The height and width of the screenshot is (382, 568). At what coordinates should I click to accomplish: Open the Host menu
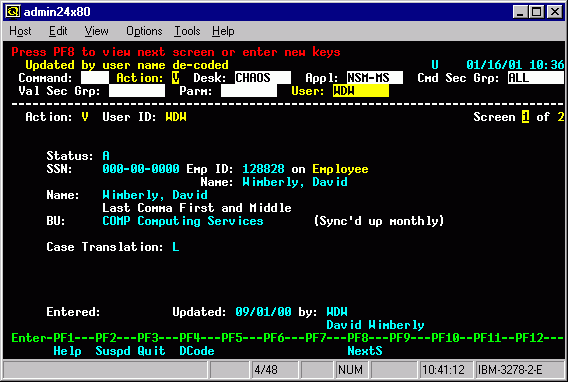20,31
